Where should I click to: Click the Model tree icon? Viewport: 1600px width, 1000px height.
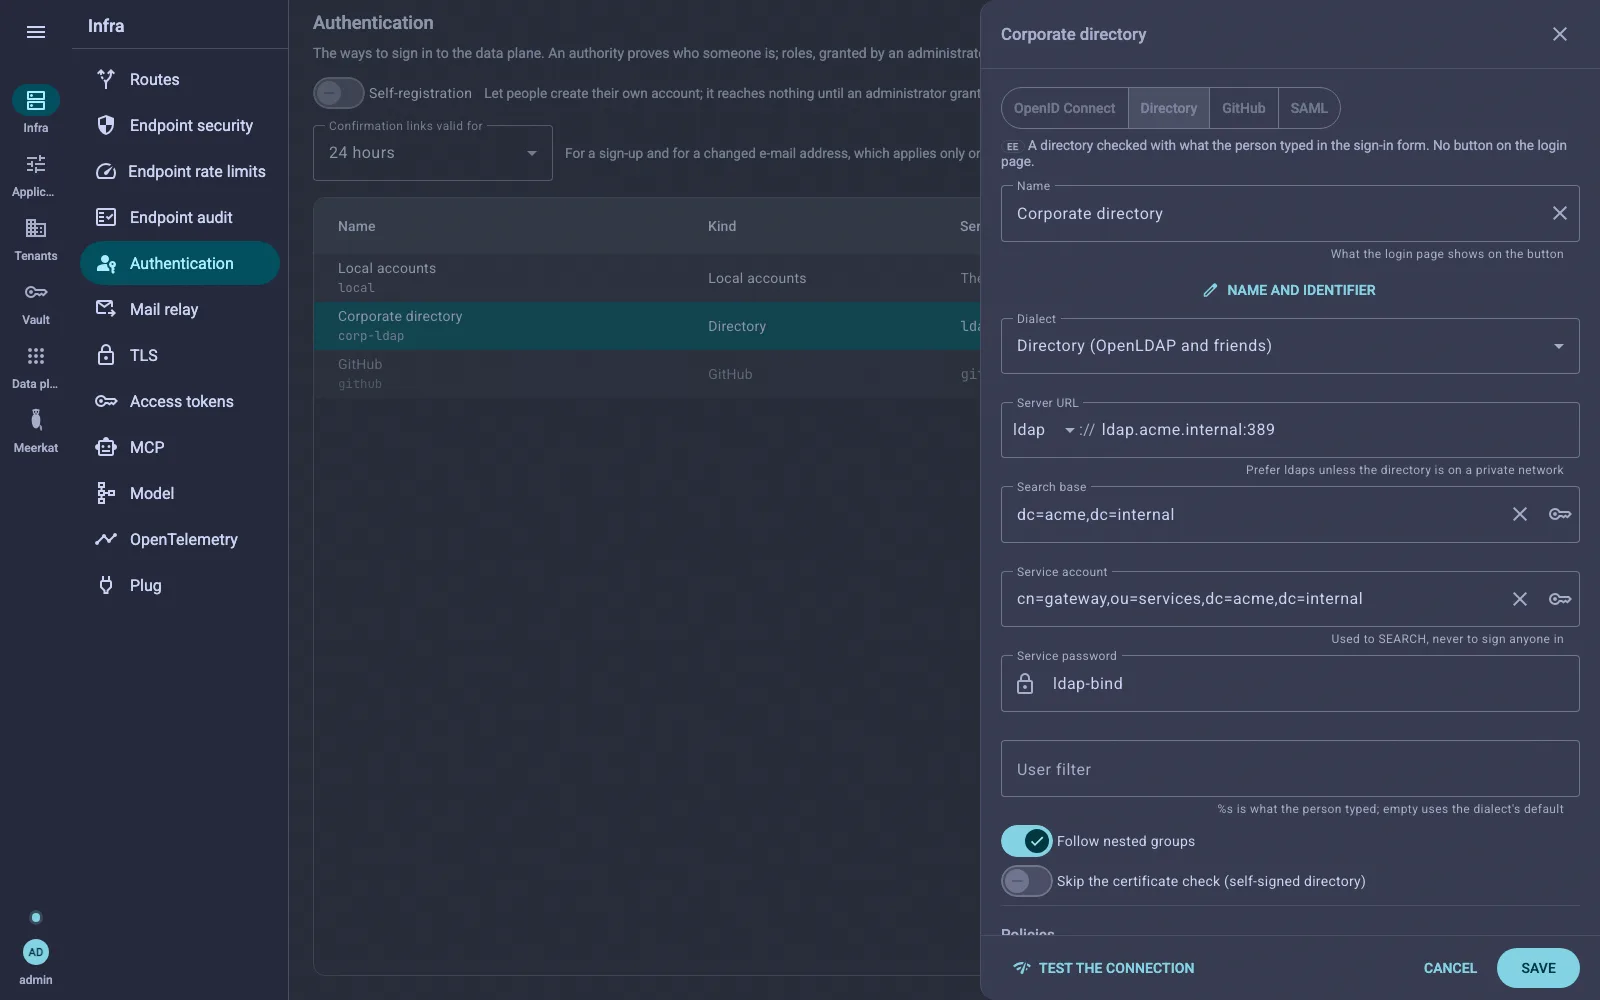click(106, 493)
